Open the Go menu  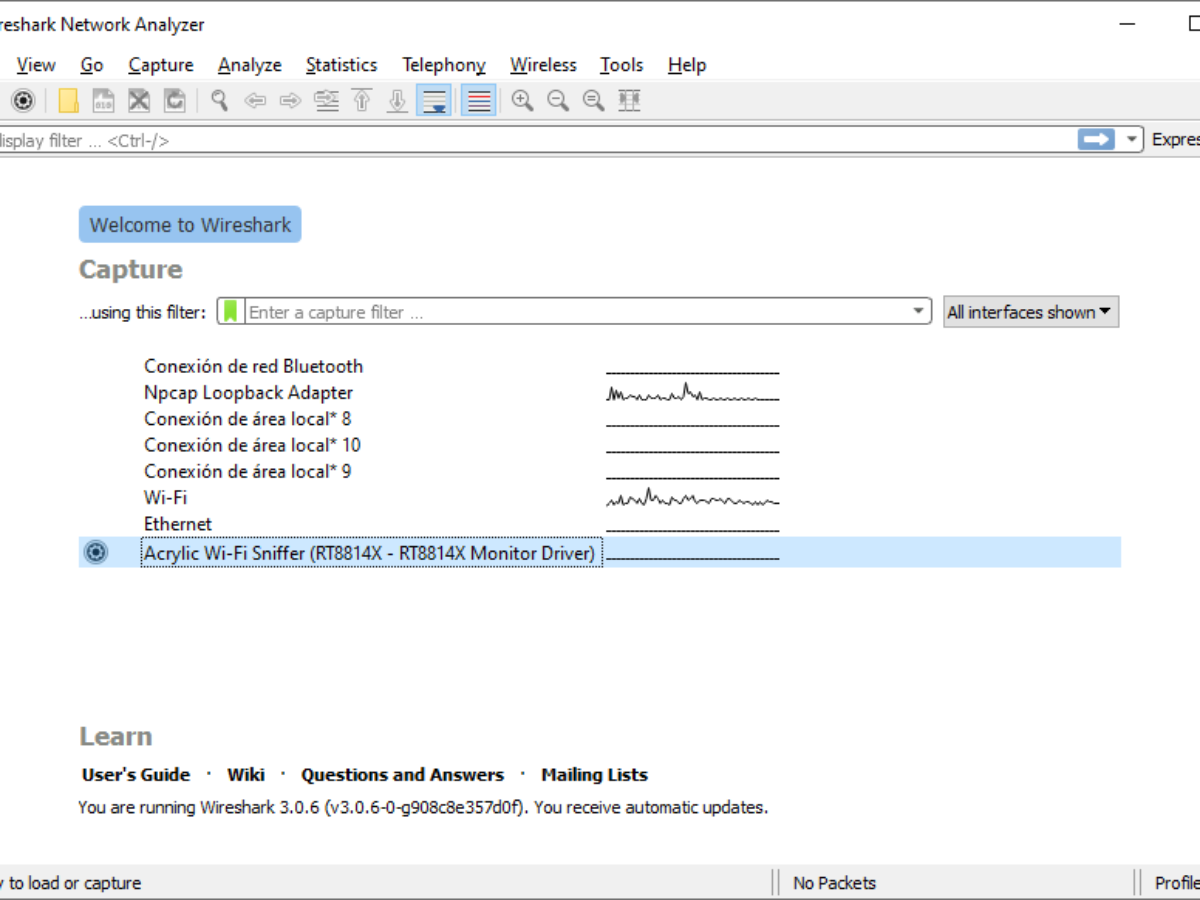click(x=92, y=65)
